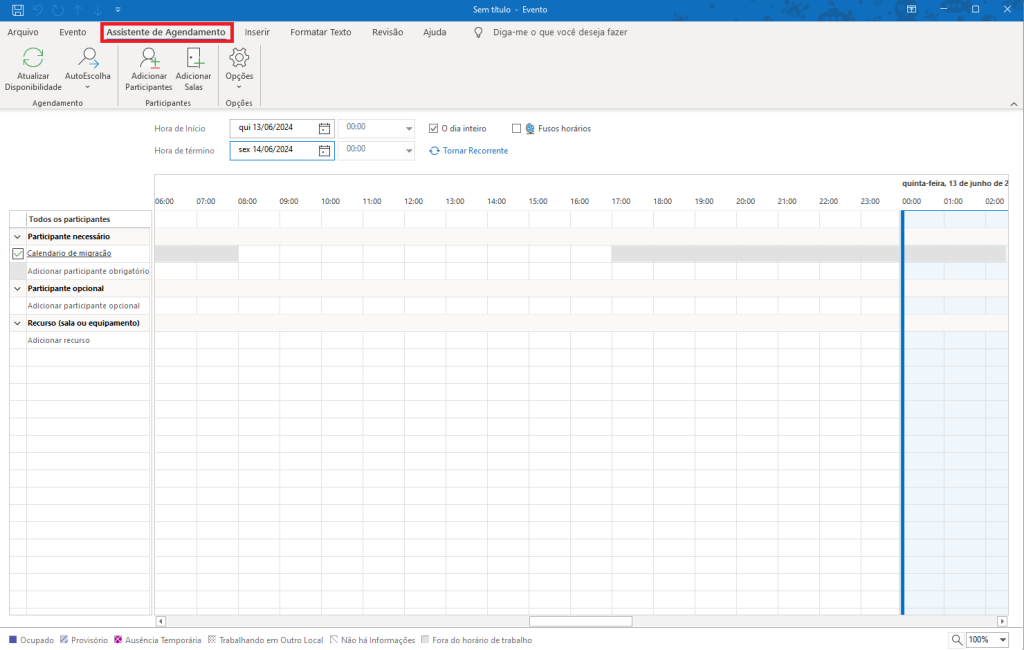Screen dimensions: 1024x650
Task: Enable the Fusos horários checkbox
Action: [x=517, y=128]
